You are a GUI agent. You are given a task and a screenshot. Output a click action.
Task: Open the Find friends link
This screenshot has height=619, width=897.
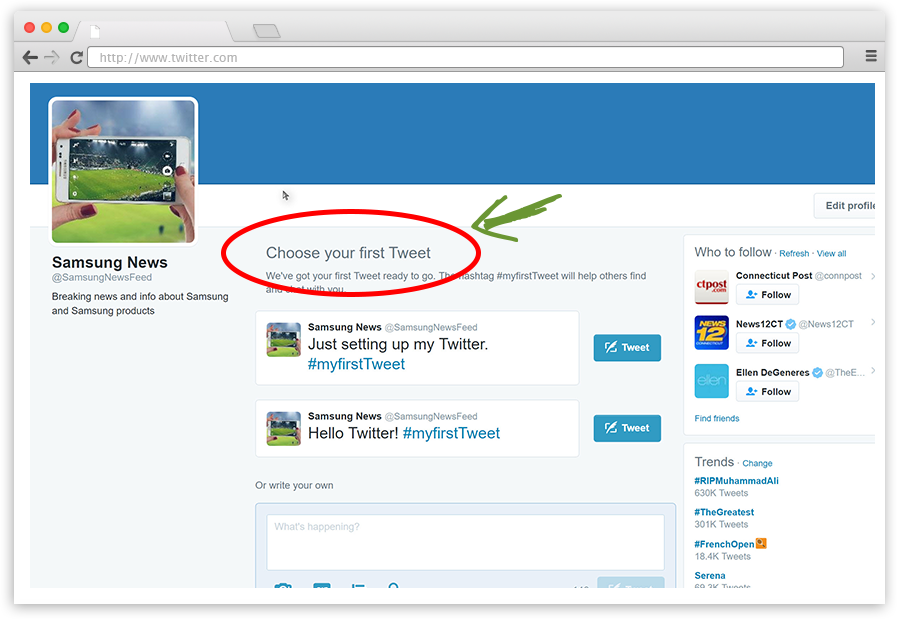click(717, 419)
